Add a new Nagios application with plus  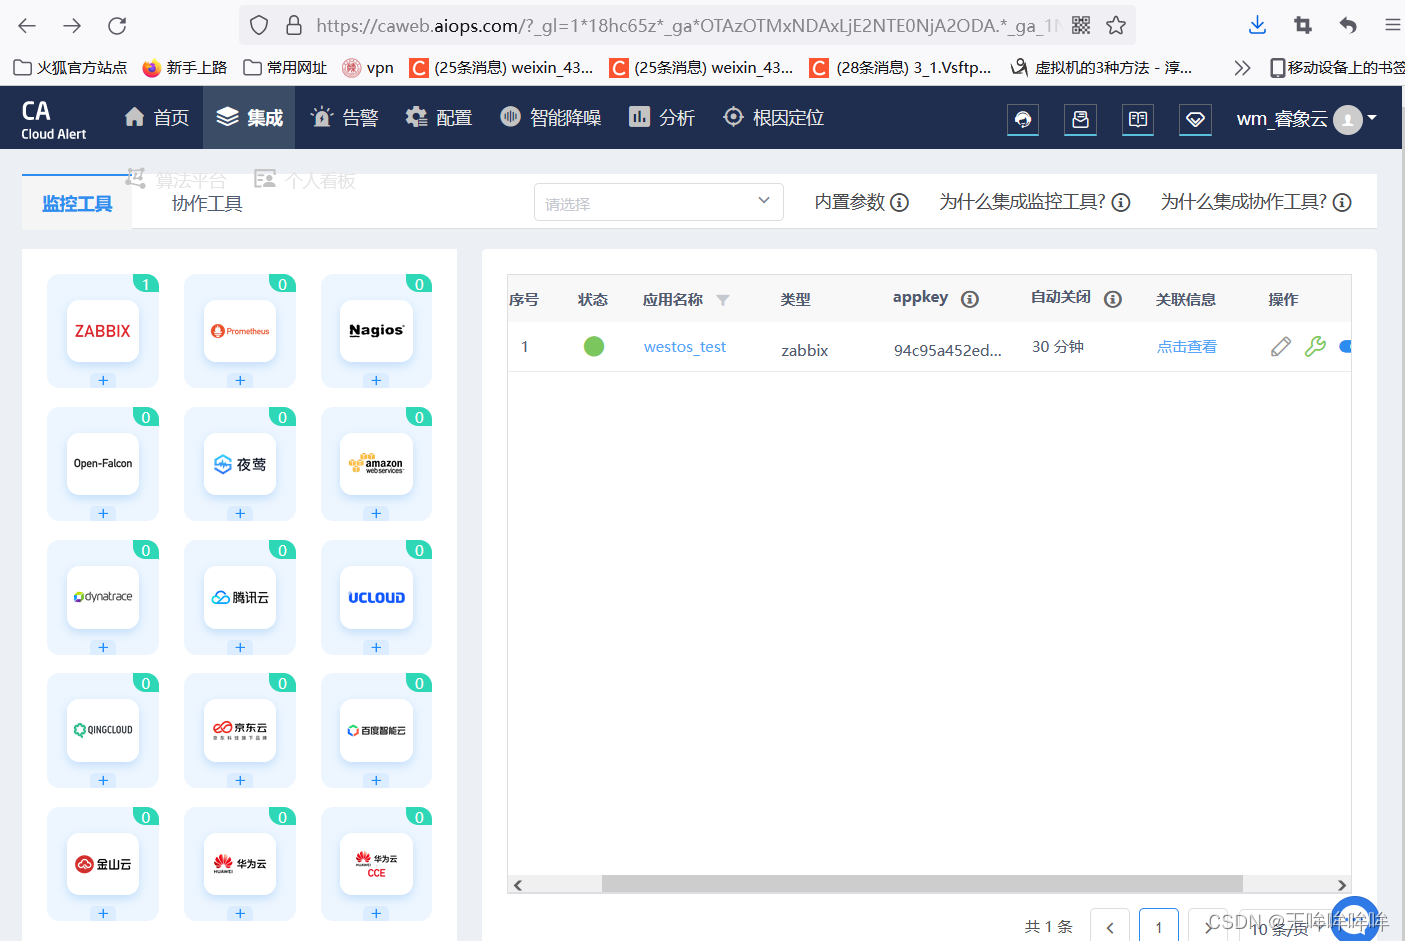(x=376, y=380)
